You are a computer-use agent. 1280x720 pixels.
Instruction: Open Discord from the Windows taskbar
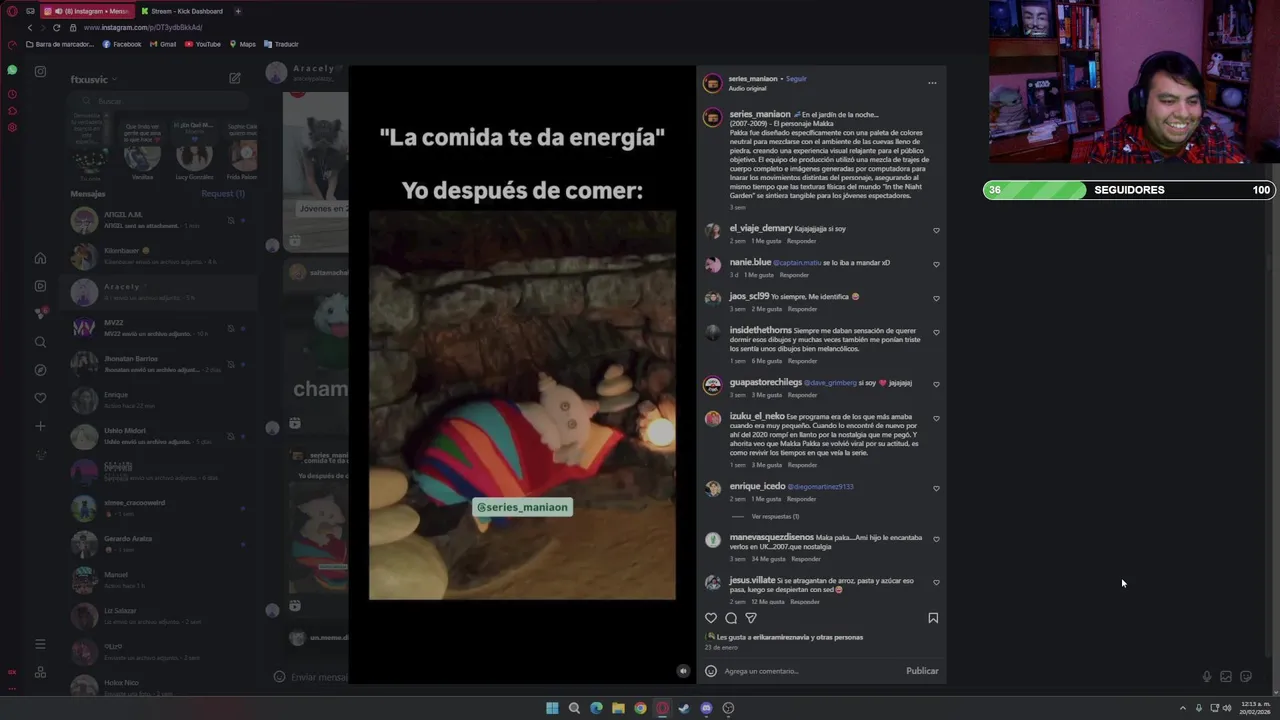point(706,708)
